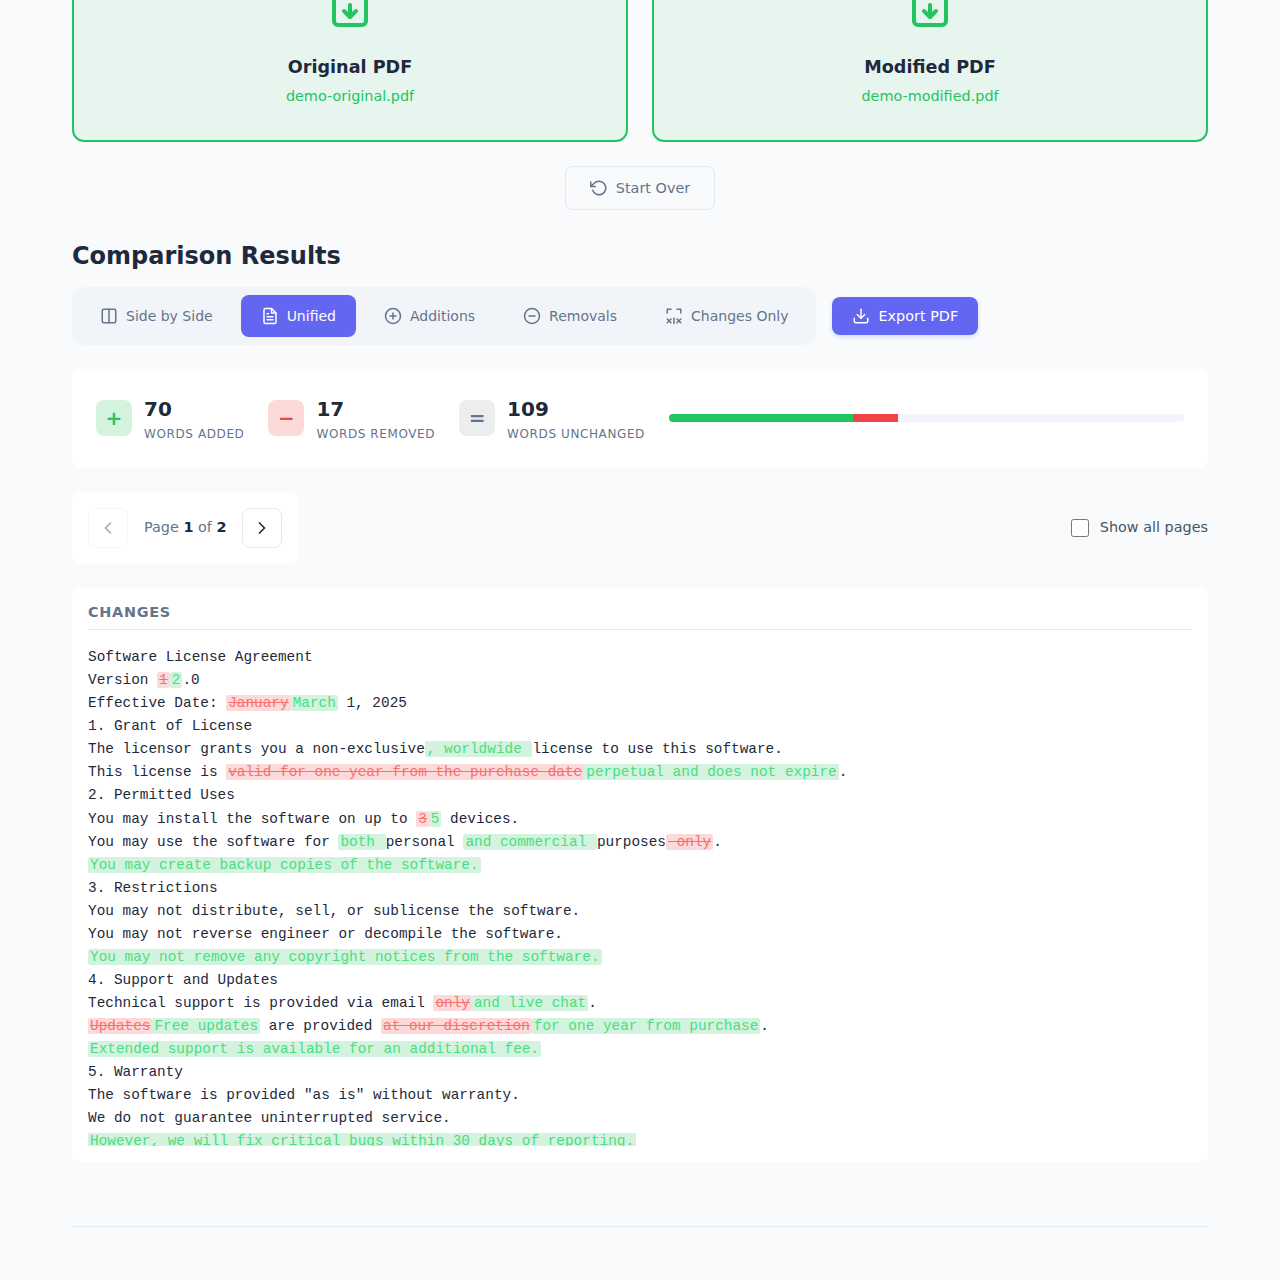Go to the next page with right chevron

[x=262, y=528]
